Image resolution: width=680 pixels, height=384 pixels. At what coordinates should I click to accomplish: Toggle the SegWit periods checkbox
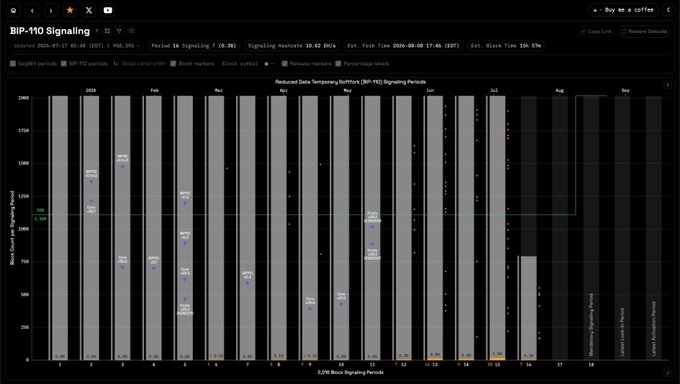(13, 63)
